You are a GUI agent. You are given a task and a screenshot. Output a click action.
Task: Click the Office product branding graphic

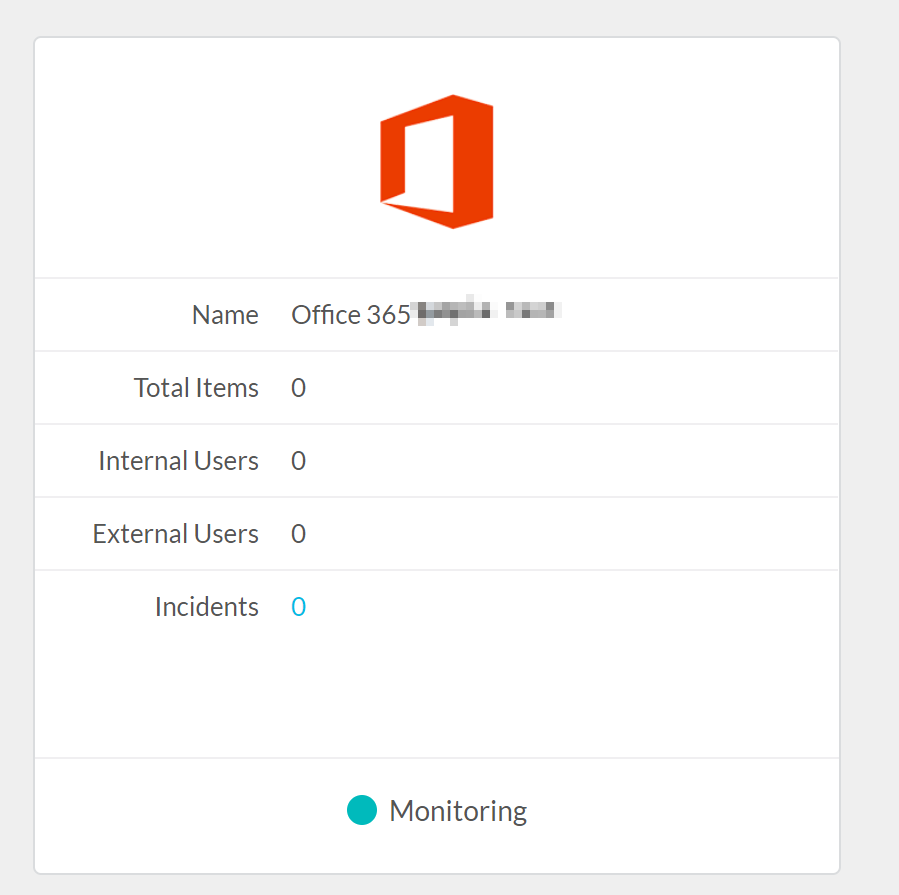point(435,160)
